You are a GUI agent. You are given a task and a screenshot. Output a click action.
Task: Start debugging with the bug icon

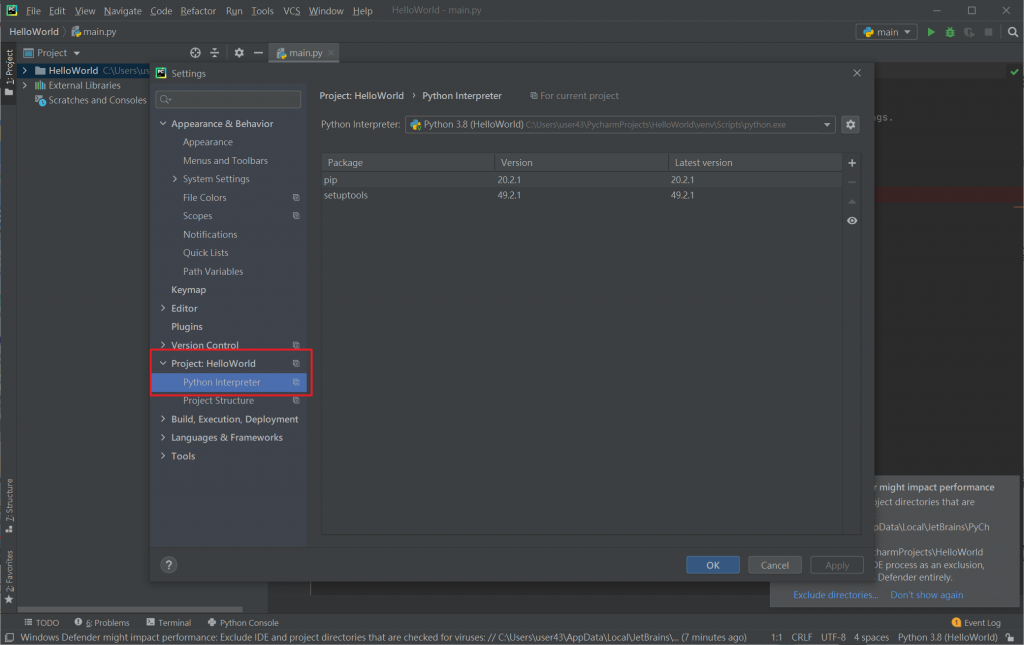[950, 31]
